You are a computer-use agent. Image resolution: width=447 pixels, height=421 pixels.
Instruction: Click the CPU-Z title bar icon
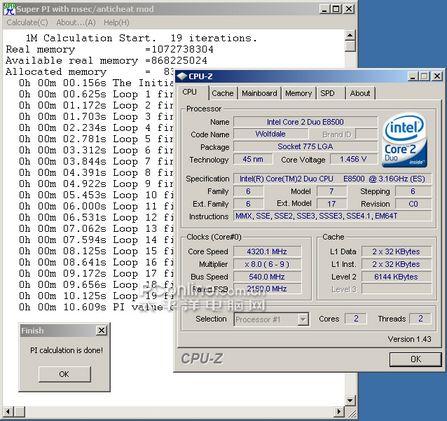pos(182,76)
